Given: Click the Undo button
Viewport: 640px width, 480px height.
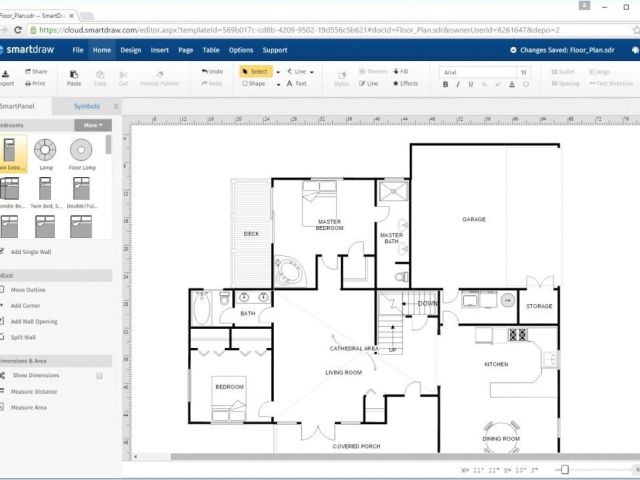Looking at the screenshot, I should (211, 72).
